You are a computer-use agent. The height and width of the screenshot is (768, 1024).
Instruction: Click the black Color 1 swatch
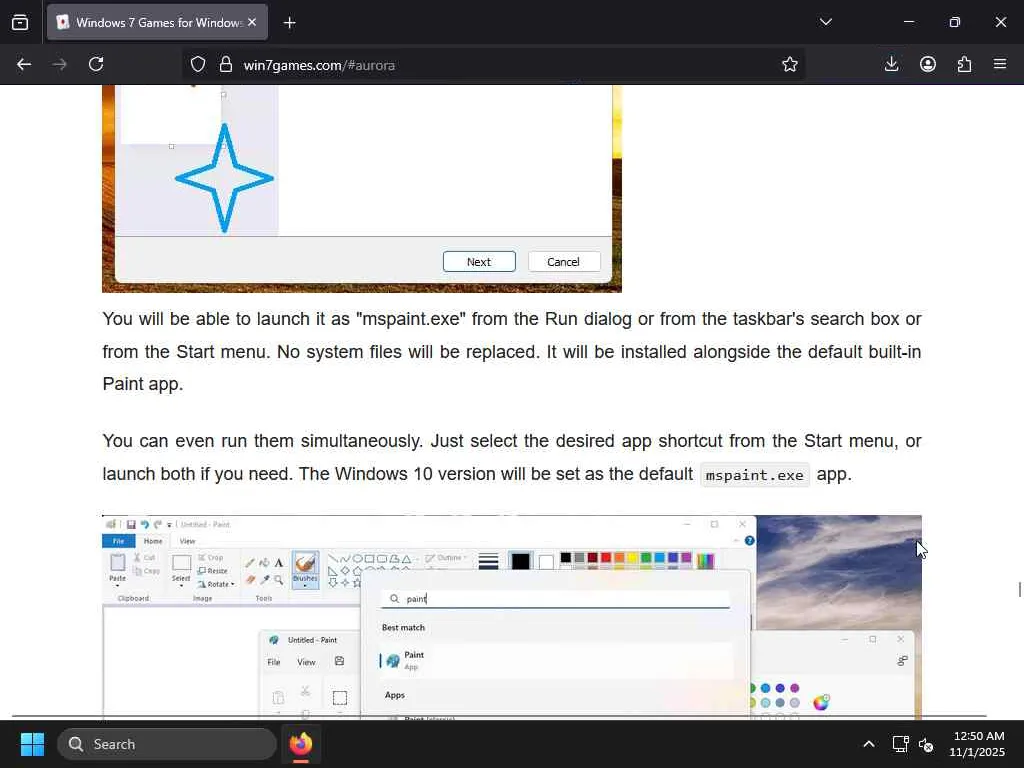pos(520,561)
